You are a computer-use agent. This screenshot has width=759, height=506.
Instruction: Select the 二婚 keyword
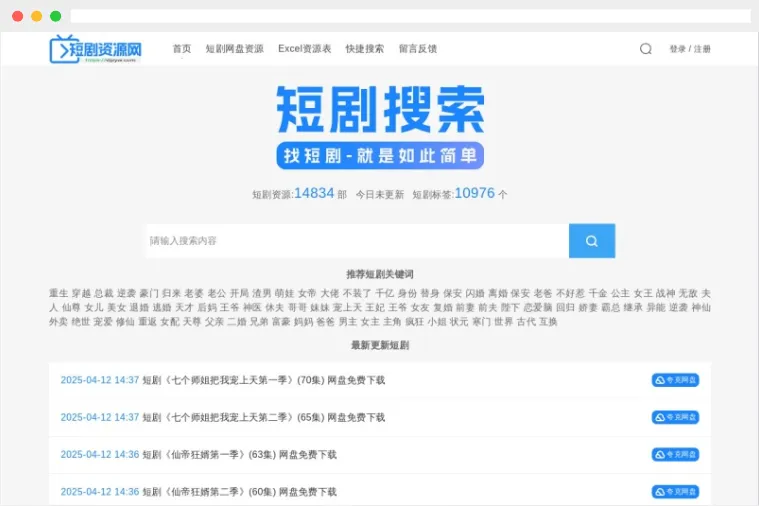pyautogui.click(x=237, y=322)
